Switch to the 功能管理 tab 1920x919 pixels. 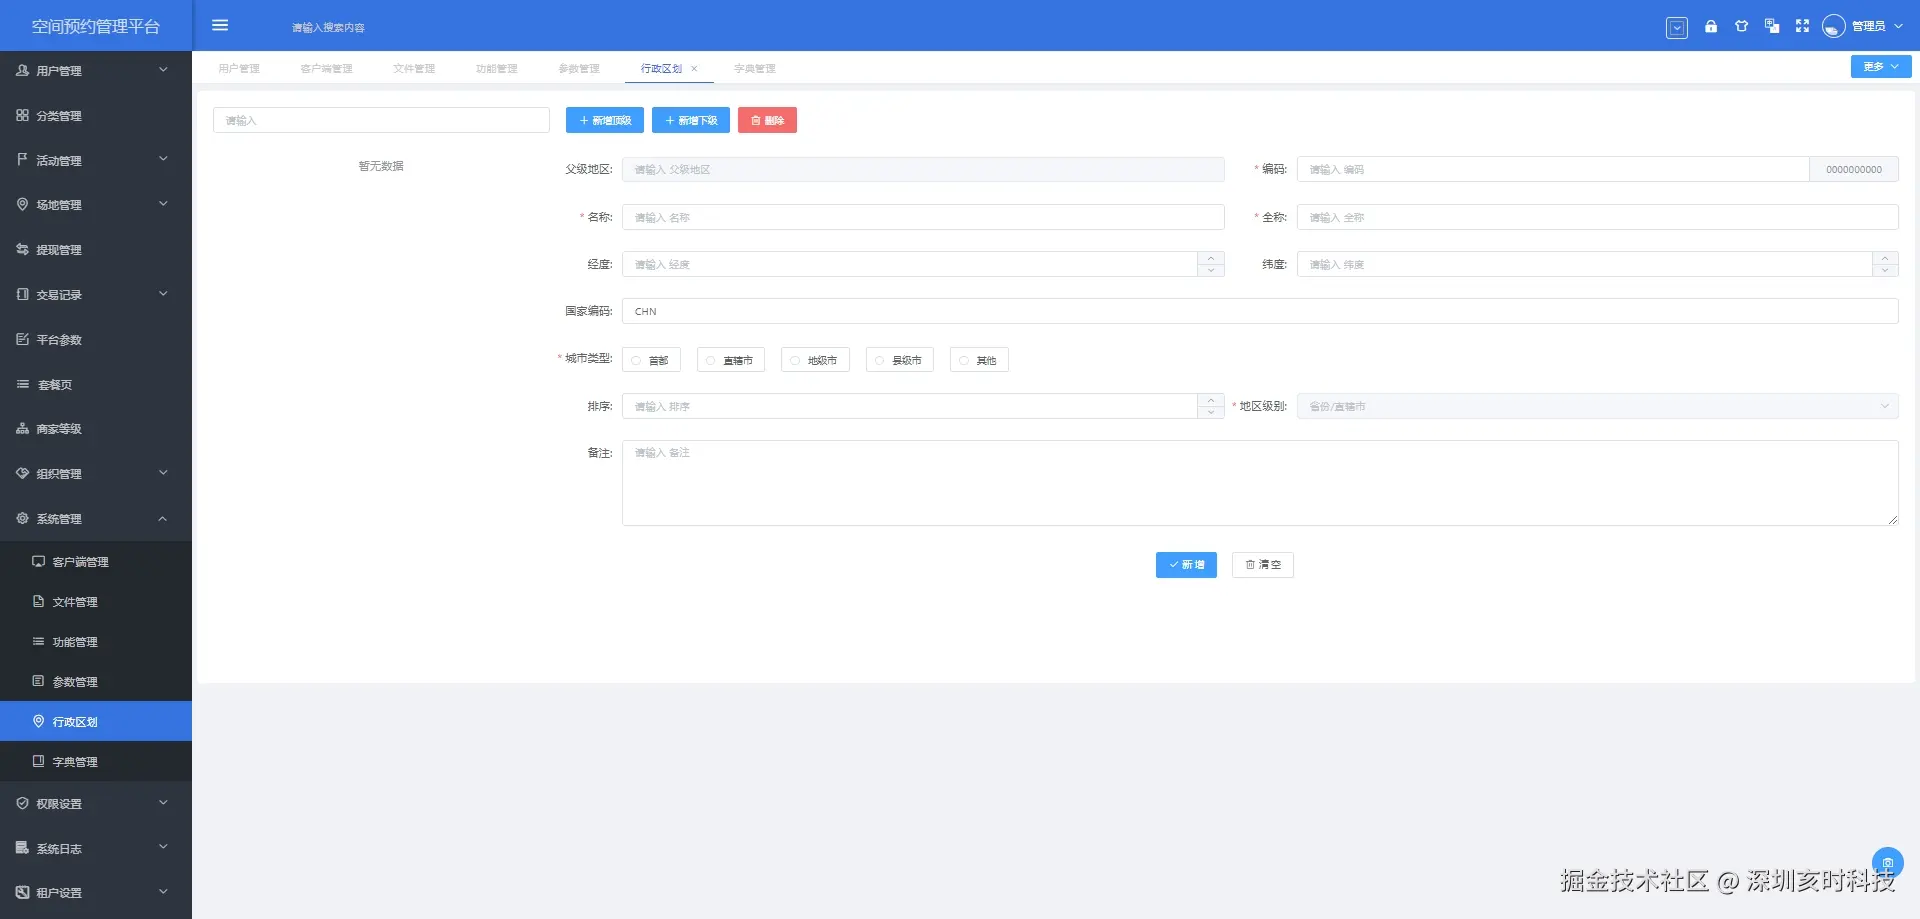pos(497,68)
